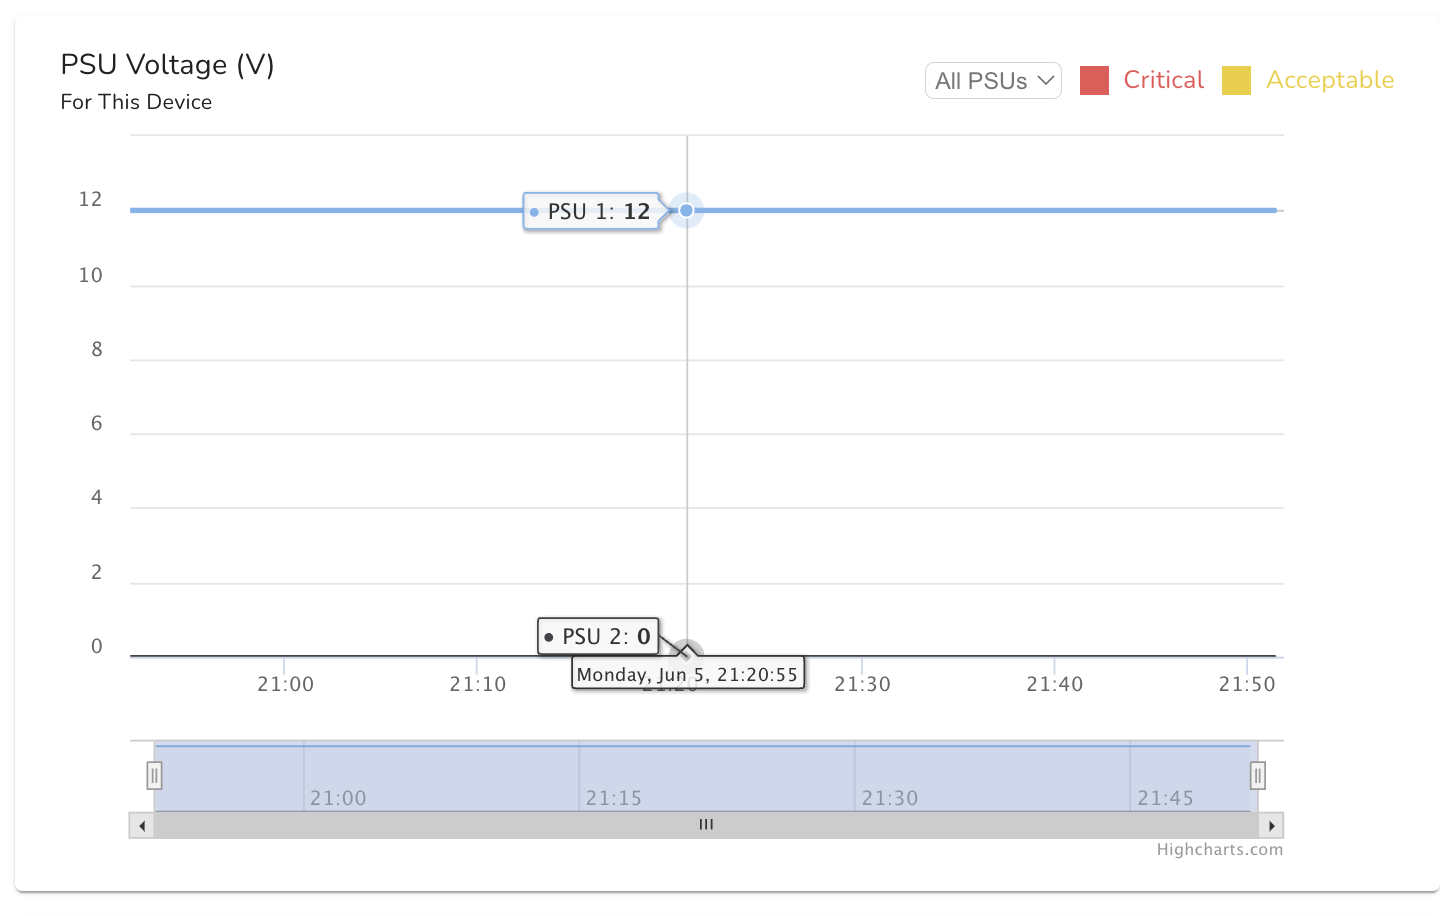The width and height of the screenshot is (1440, 916).
Task: Click the 21:30 mark in the navigator
Action: [x=889, y=798]
